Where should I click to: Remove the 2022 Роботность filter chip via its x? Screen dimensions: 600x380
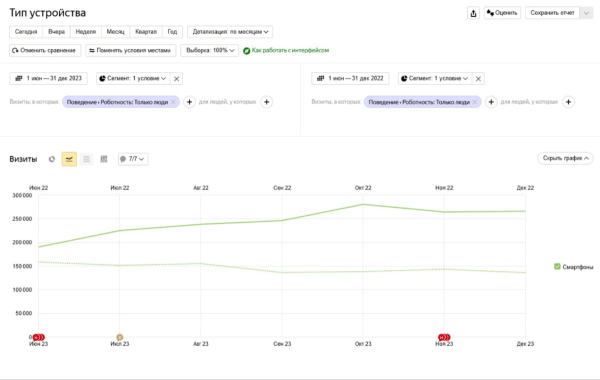[475, 102]
